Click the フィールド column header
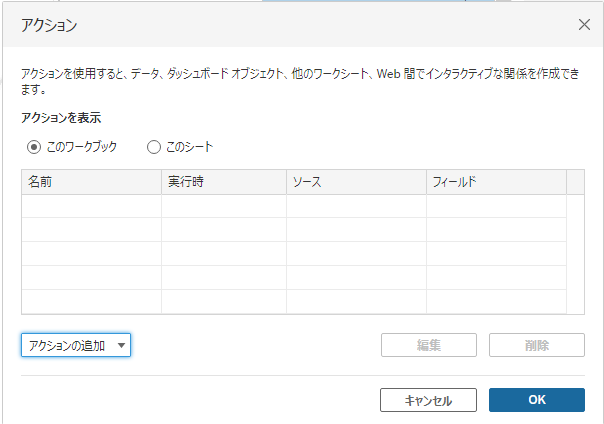 [496, 182]
